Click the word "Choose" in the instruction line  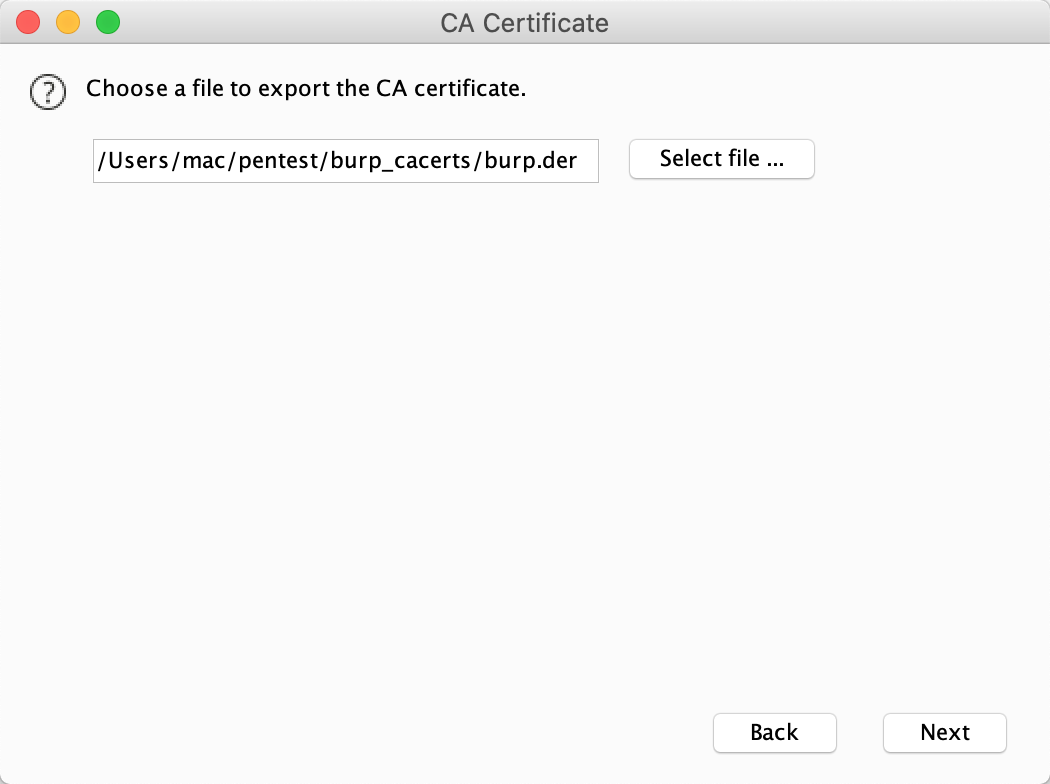(x=127, y=89)
